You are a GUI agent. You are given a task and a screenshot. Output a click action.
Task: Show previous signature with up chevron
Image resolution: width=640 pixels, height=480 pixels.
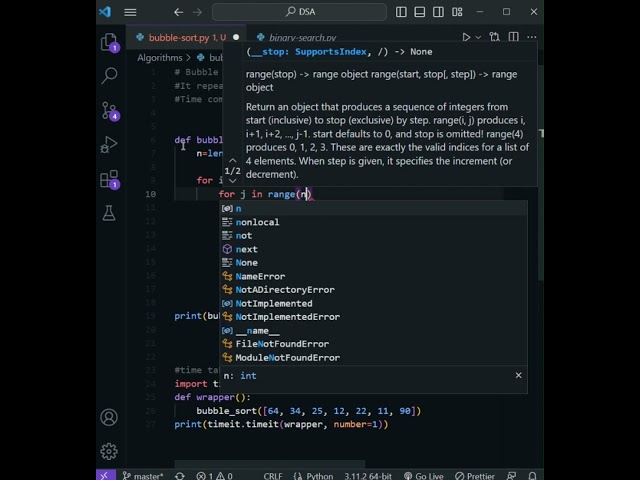click(232, 160)
